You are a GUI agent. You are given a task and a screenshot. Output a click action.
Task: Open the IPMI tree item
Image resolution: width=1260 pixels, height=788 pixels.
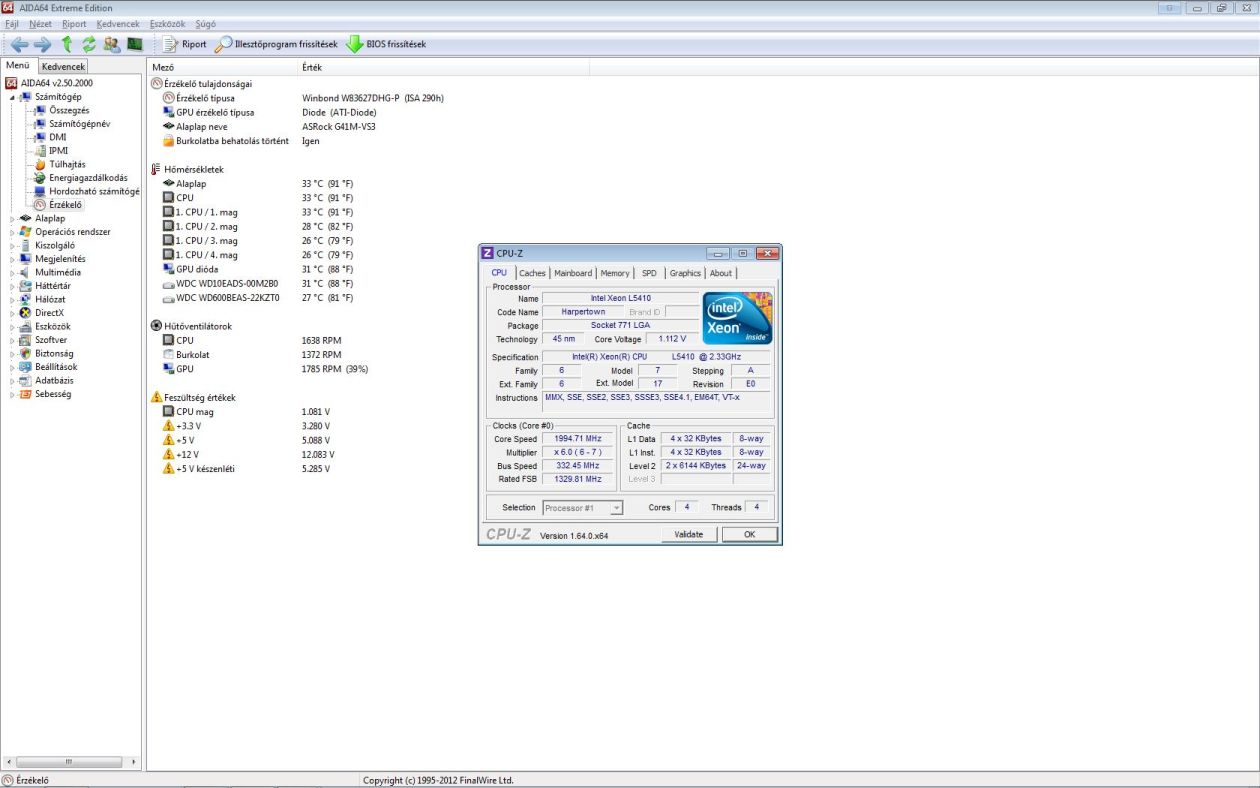click(x=58, y=151)
